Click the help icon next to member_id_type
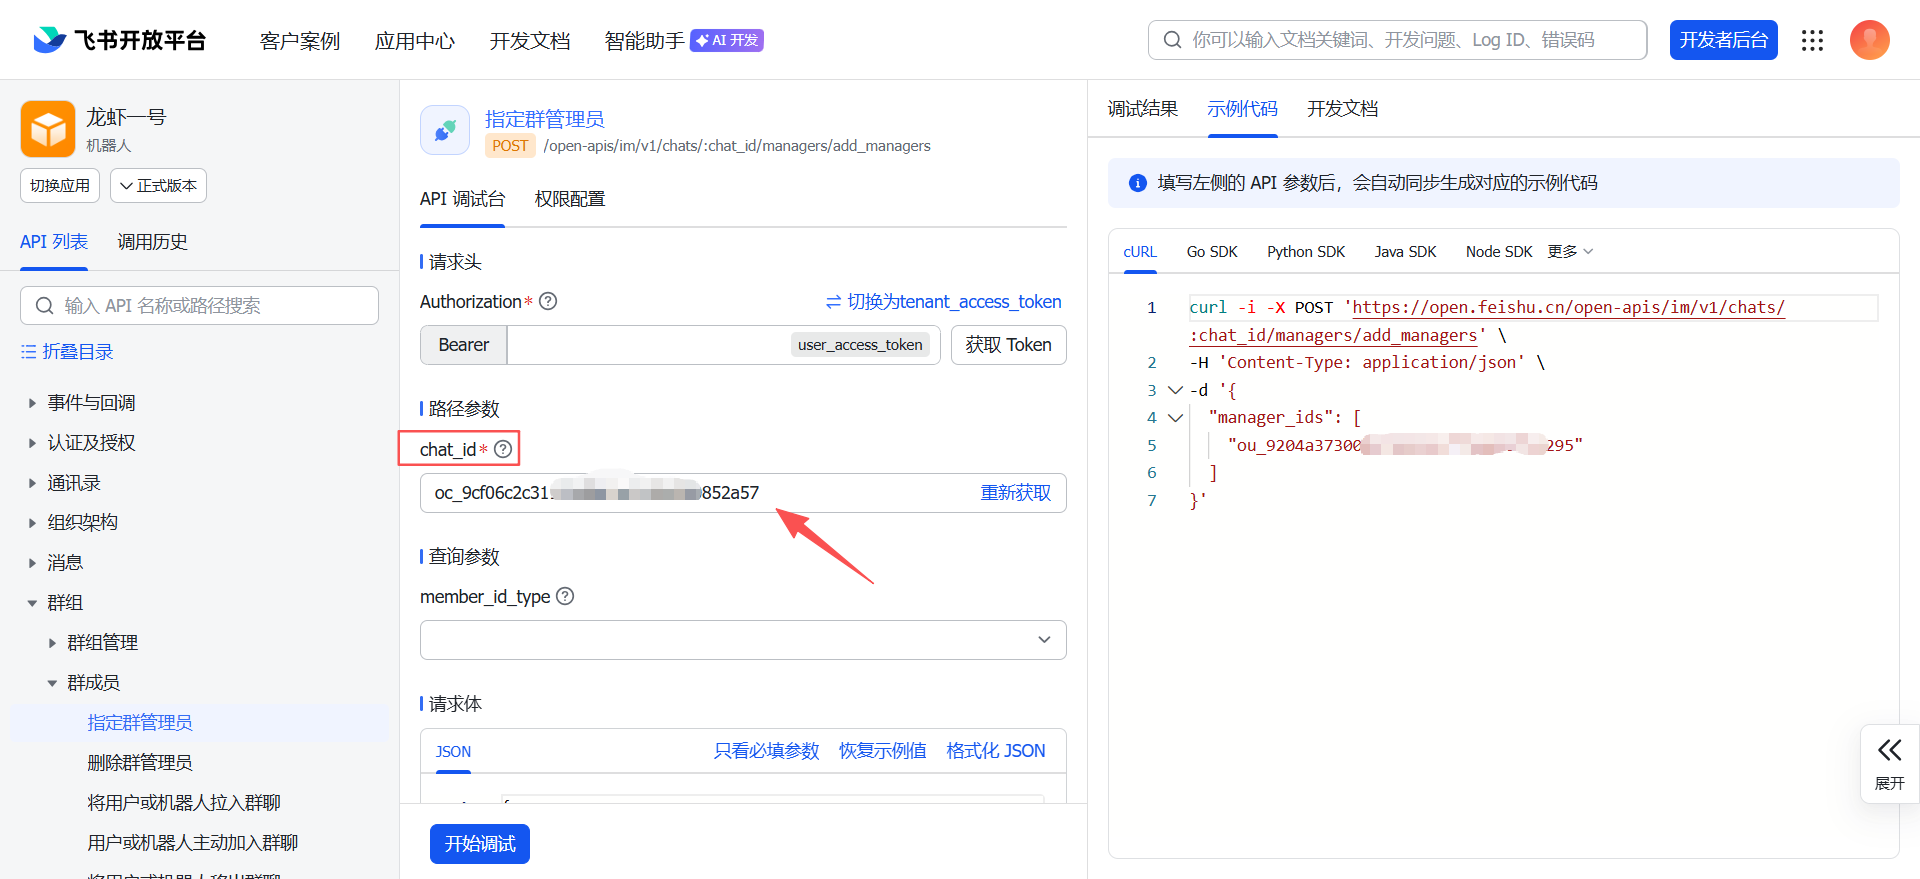The height and width of the screenshot is (879, 1920). point(565,596)
